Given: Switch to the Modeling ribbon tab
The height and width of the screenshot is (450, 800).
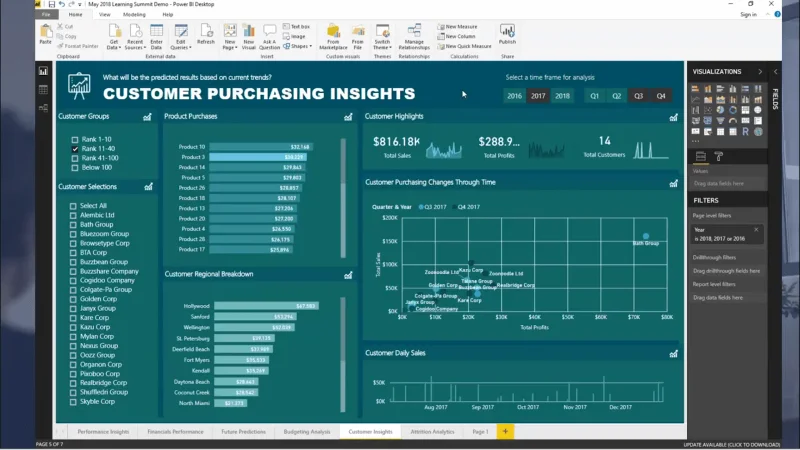Looking at the screenshot, I should (134, 15).
